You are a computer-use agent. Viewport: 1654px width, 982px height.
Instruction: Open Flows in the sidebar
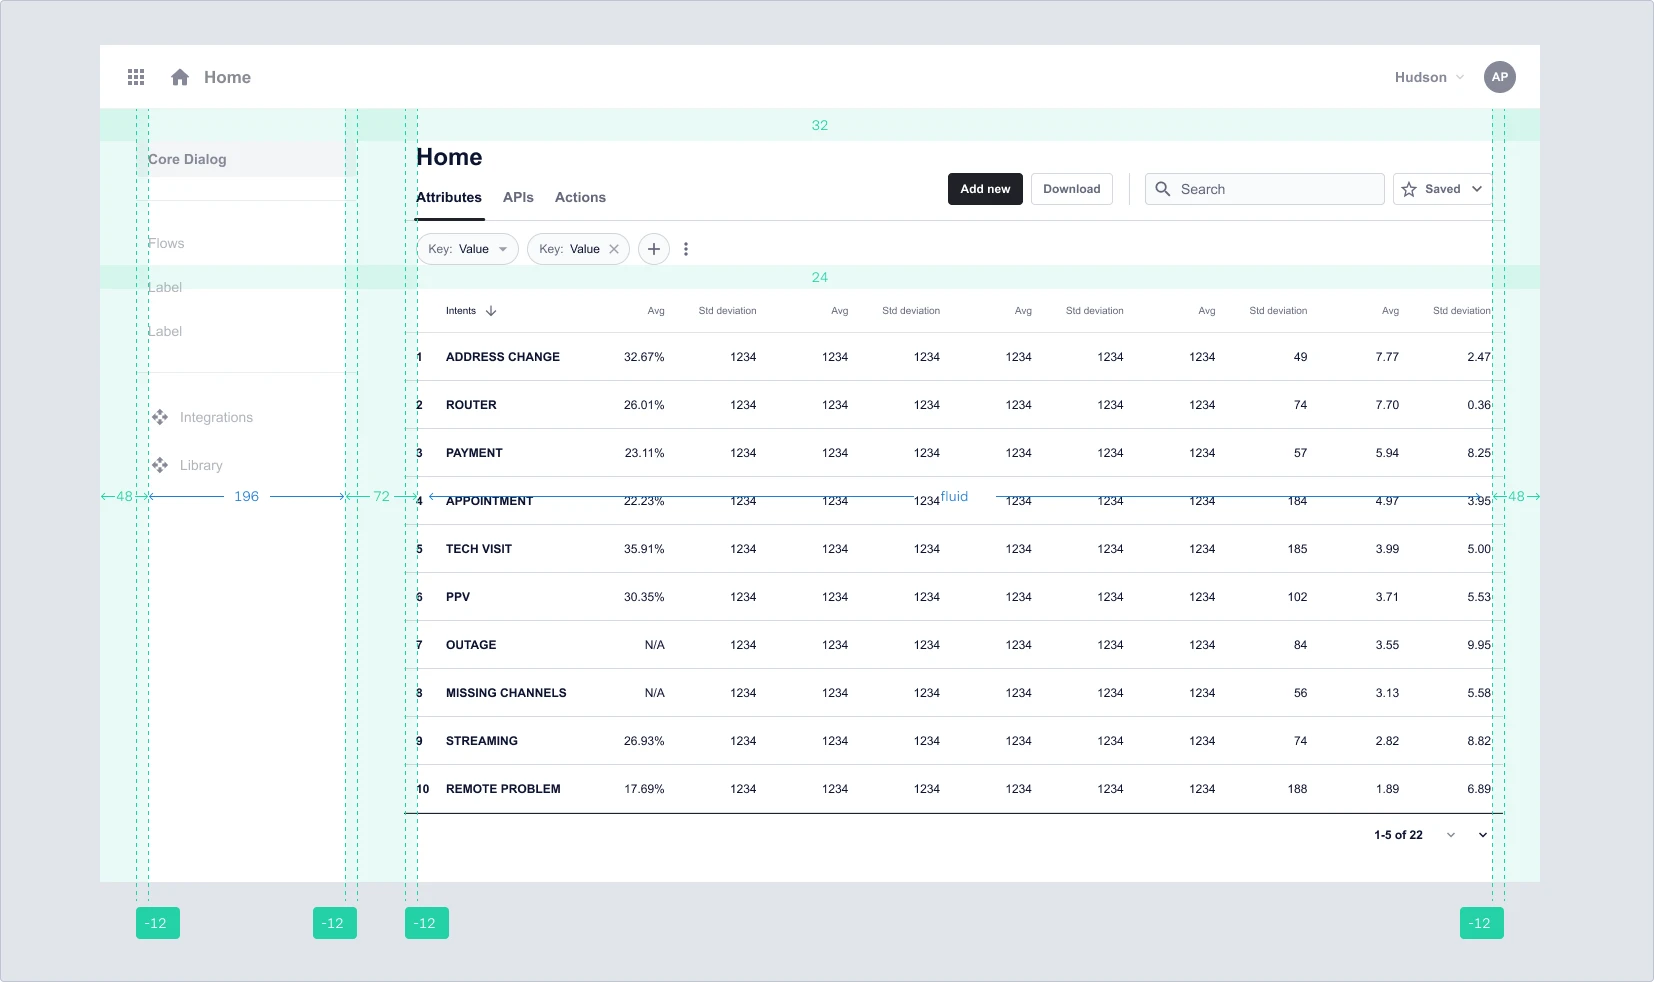166,243
